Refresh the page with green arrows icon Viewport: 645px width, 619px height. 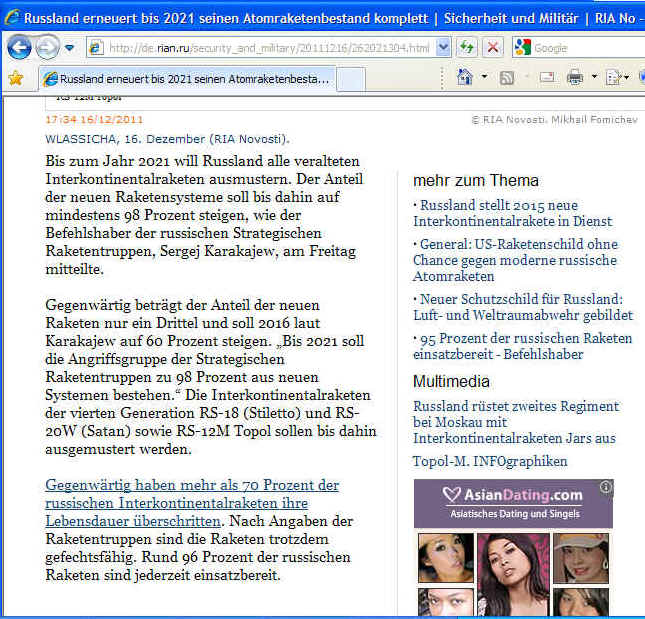click(467, 48)
